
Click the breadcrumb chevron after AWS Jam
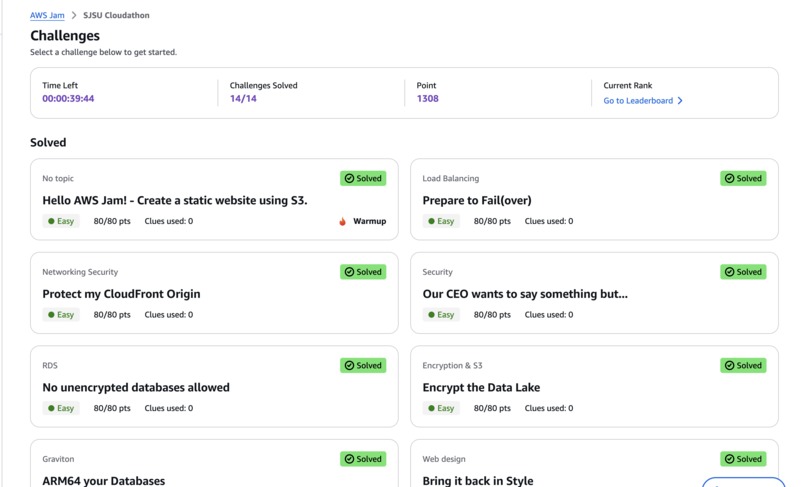[74, 15]
